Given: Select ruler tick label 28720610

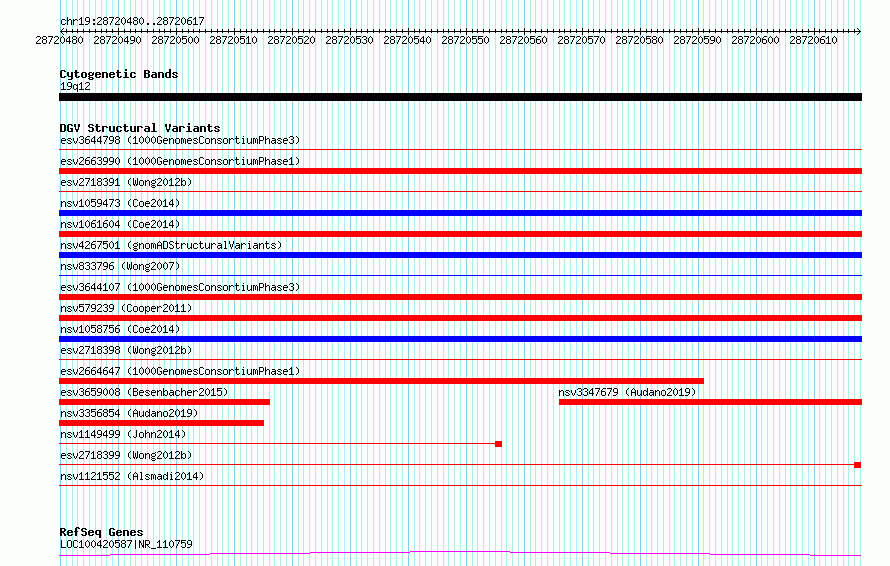Looking at the screenshot, I should tap(813, 40).
